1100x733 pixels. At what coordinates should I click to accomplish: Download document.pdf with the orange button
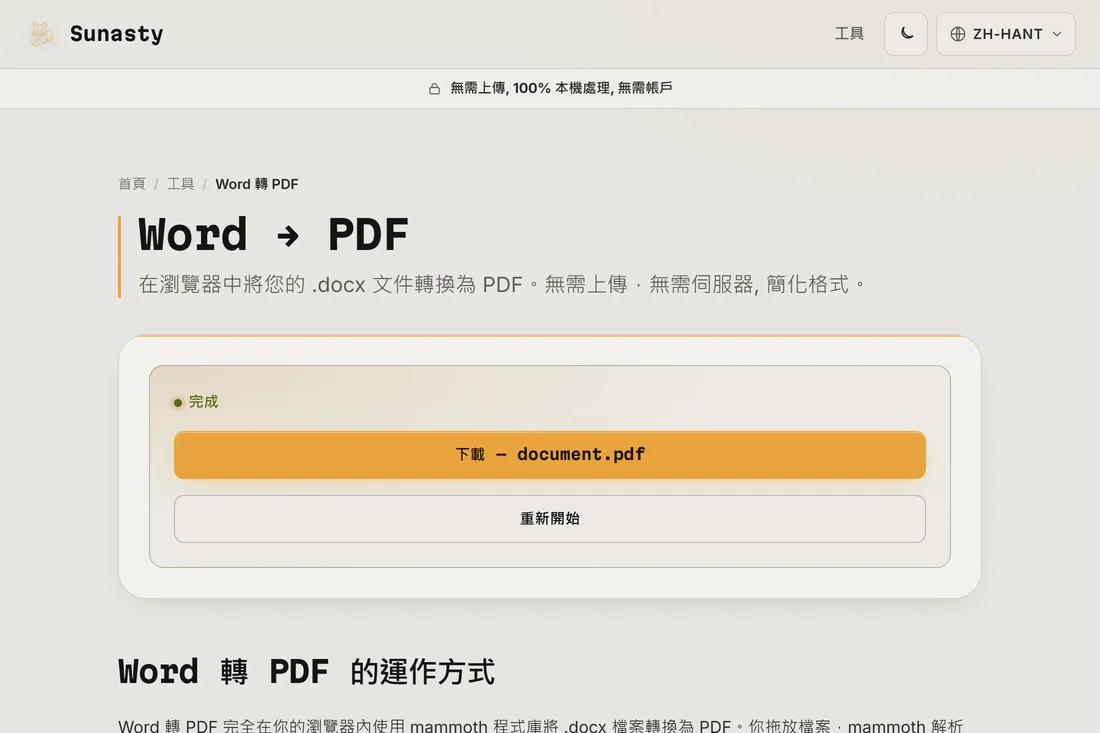pos(549,455)
